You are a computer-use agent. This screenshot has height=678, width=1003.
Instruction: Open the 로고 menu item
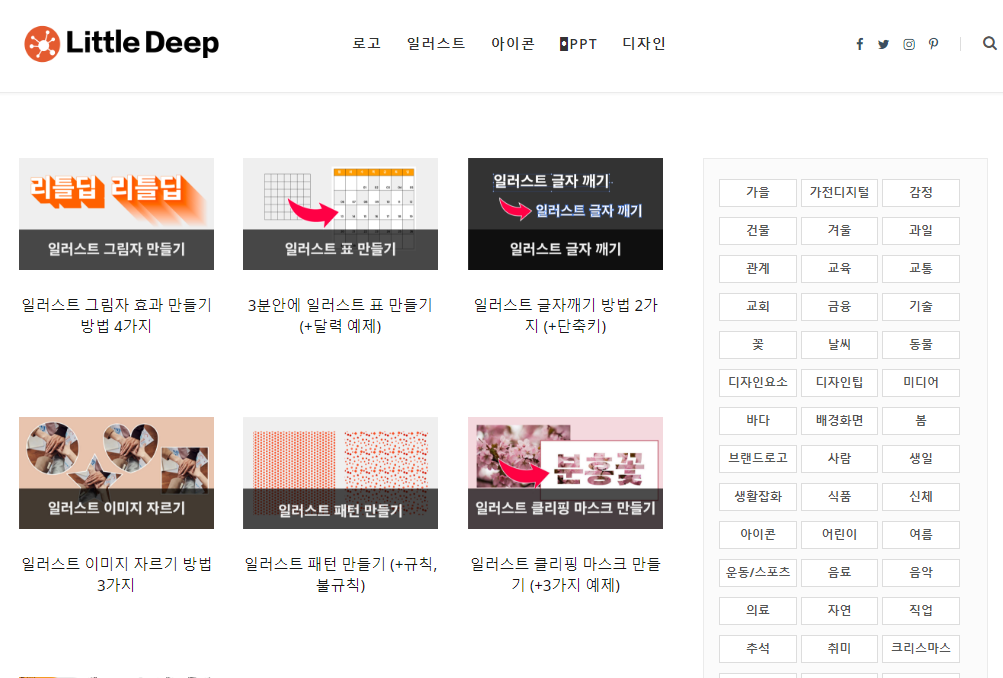tap(366, 43)
